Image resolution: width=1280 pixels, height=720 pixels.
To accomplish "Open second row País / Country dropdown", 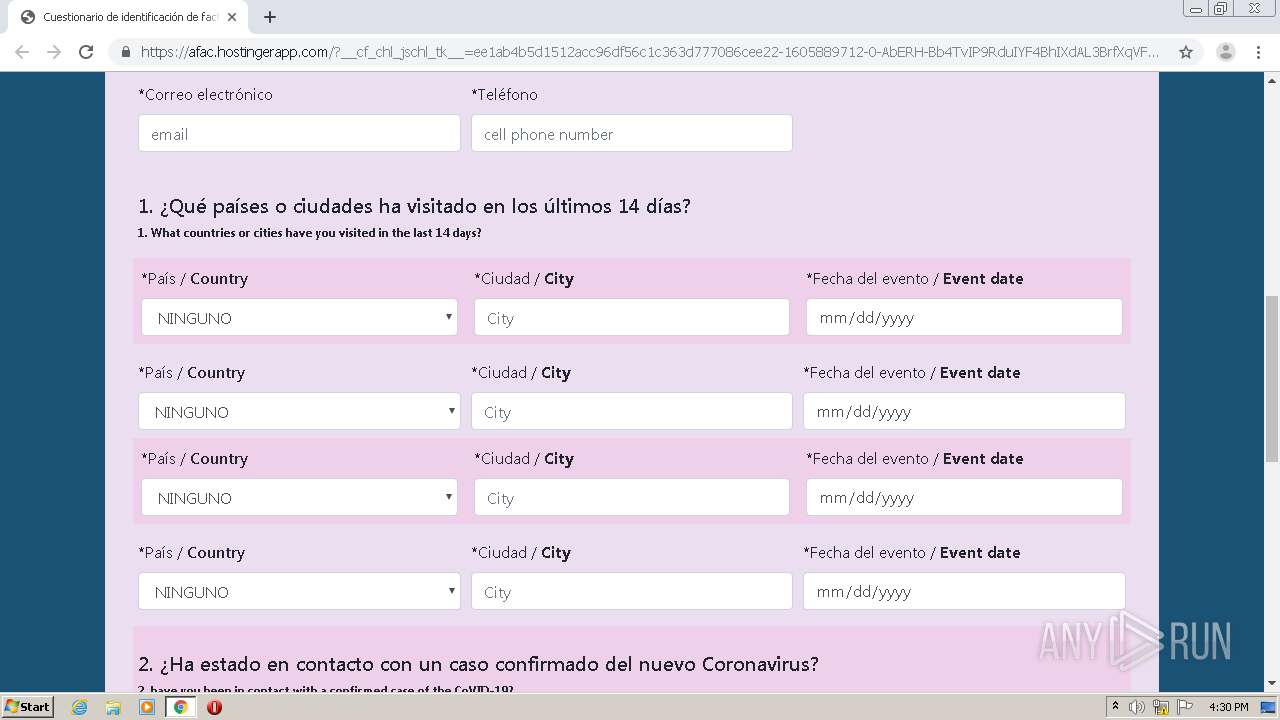I will pos(299,411).
